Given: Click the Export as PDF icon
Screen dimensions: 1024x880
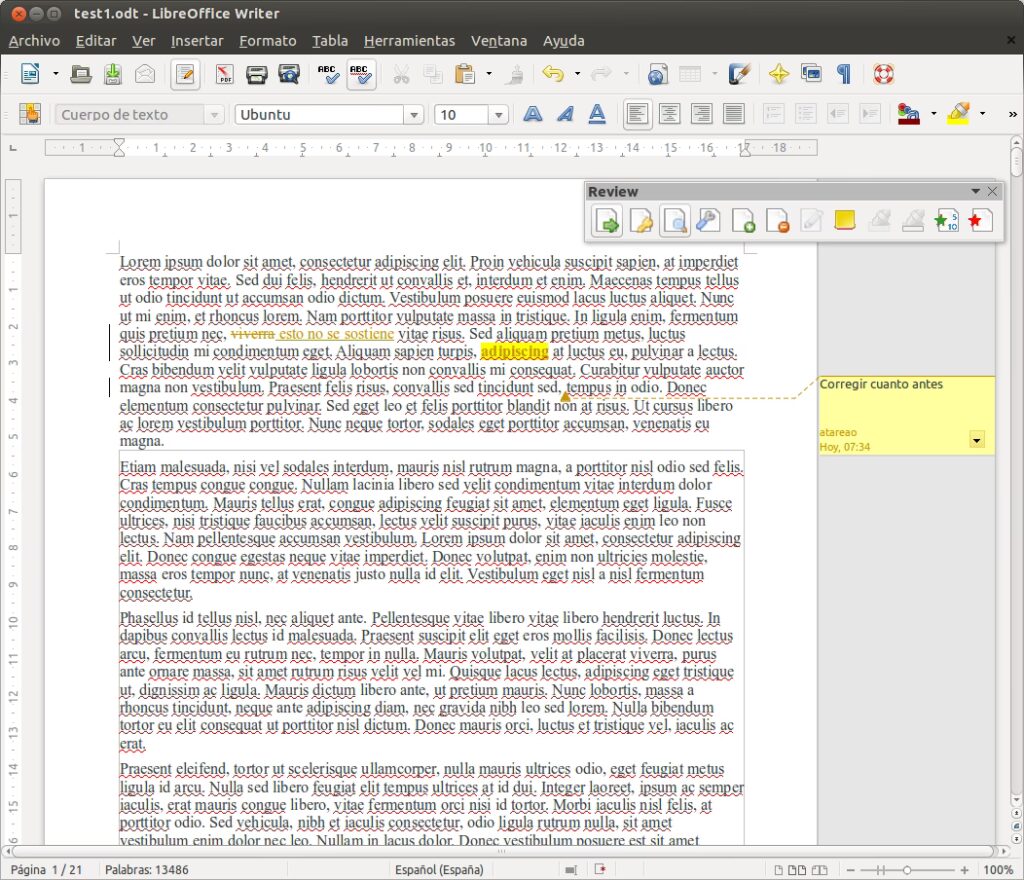Looking at the screenshot, I should pos(225,74).
